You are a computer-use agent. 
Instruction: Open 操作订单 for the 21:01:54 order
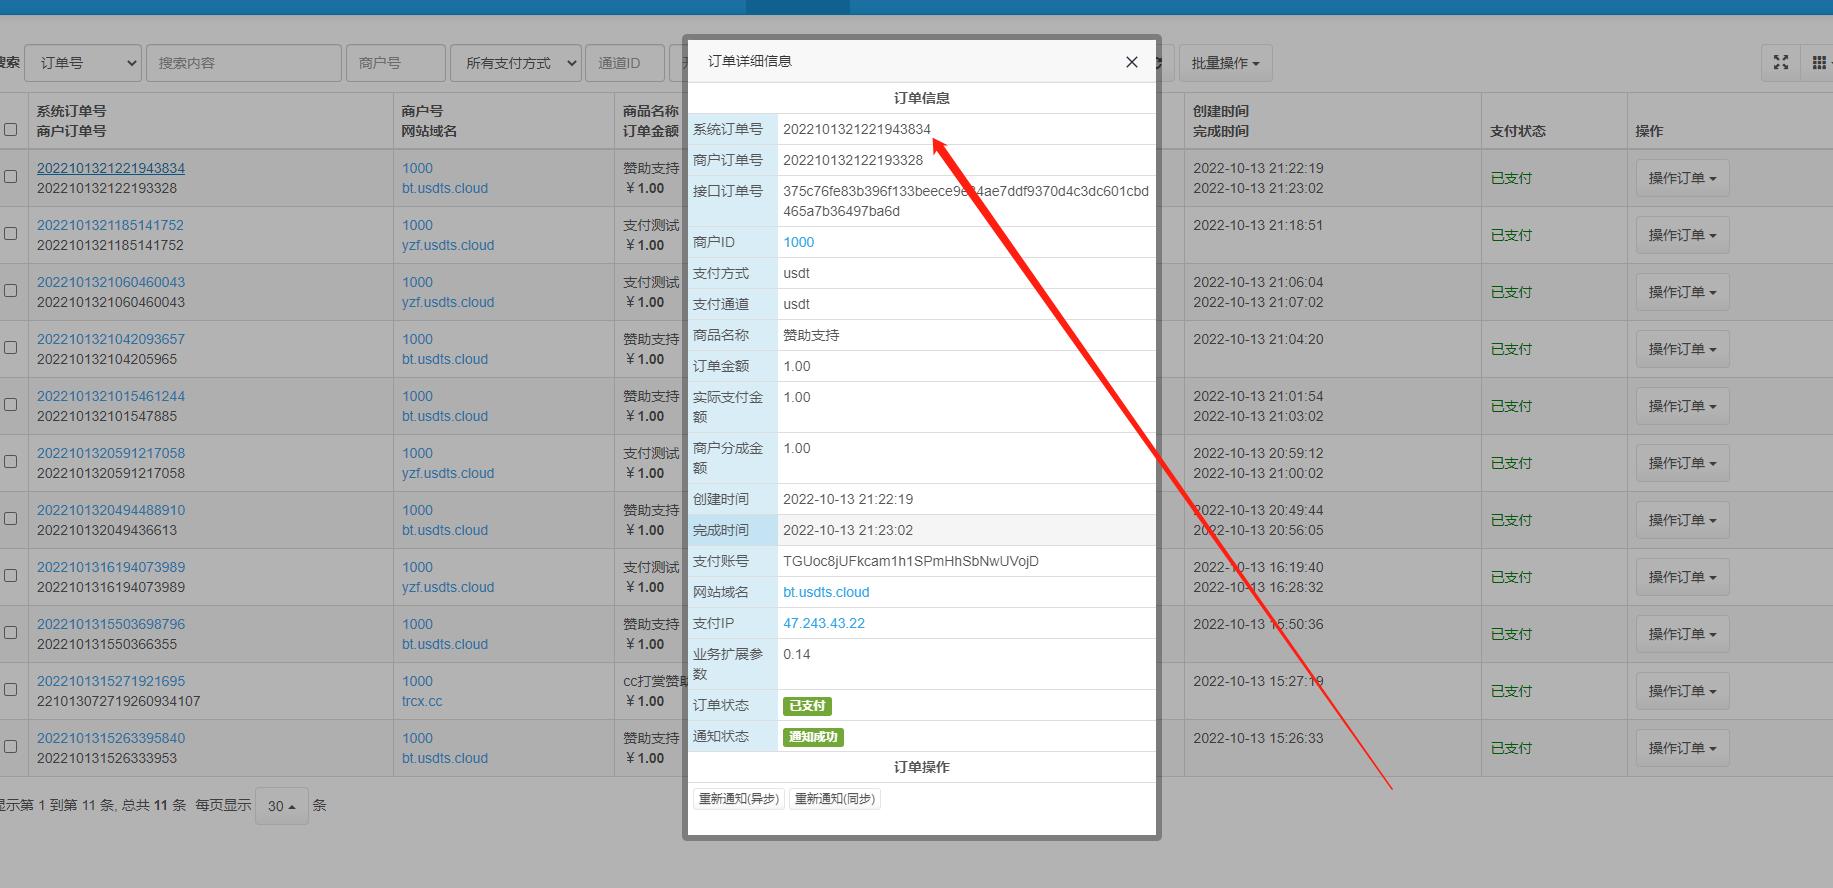(x=1682, y=406)
